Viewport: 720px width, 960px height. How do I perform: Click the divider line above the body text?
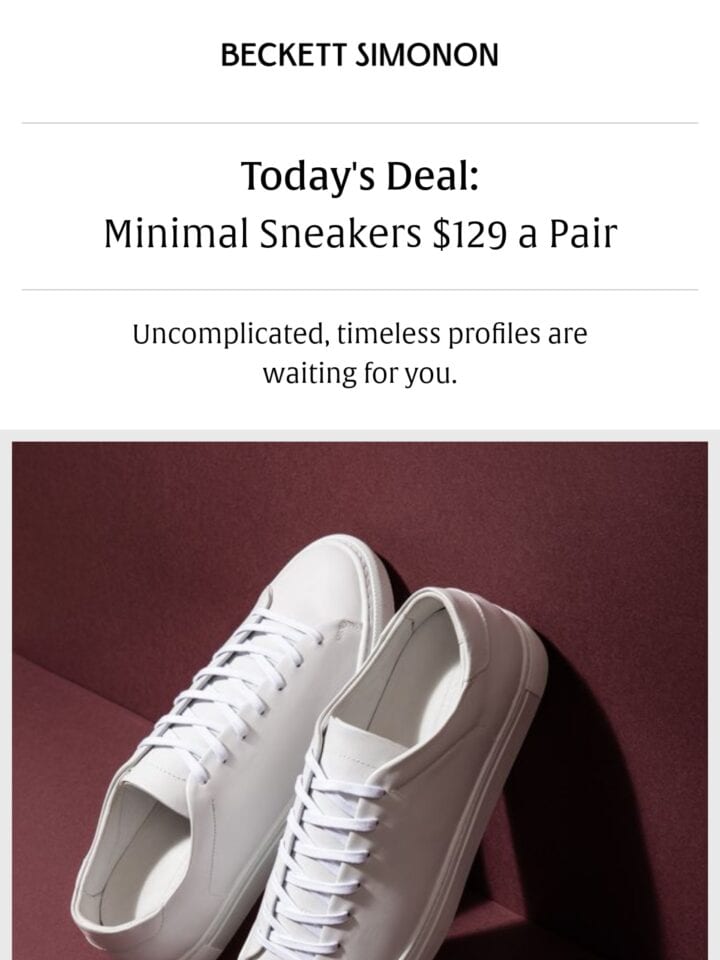point(360,290)
